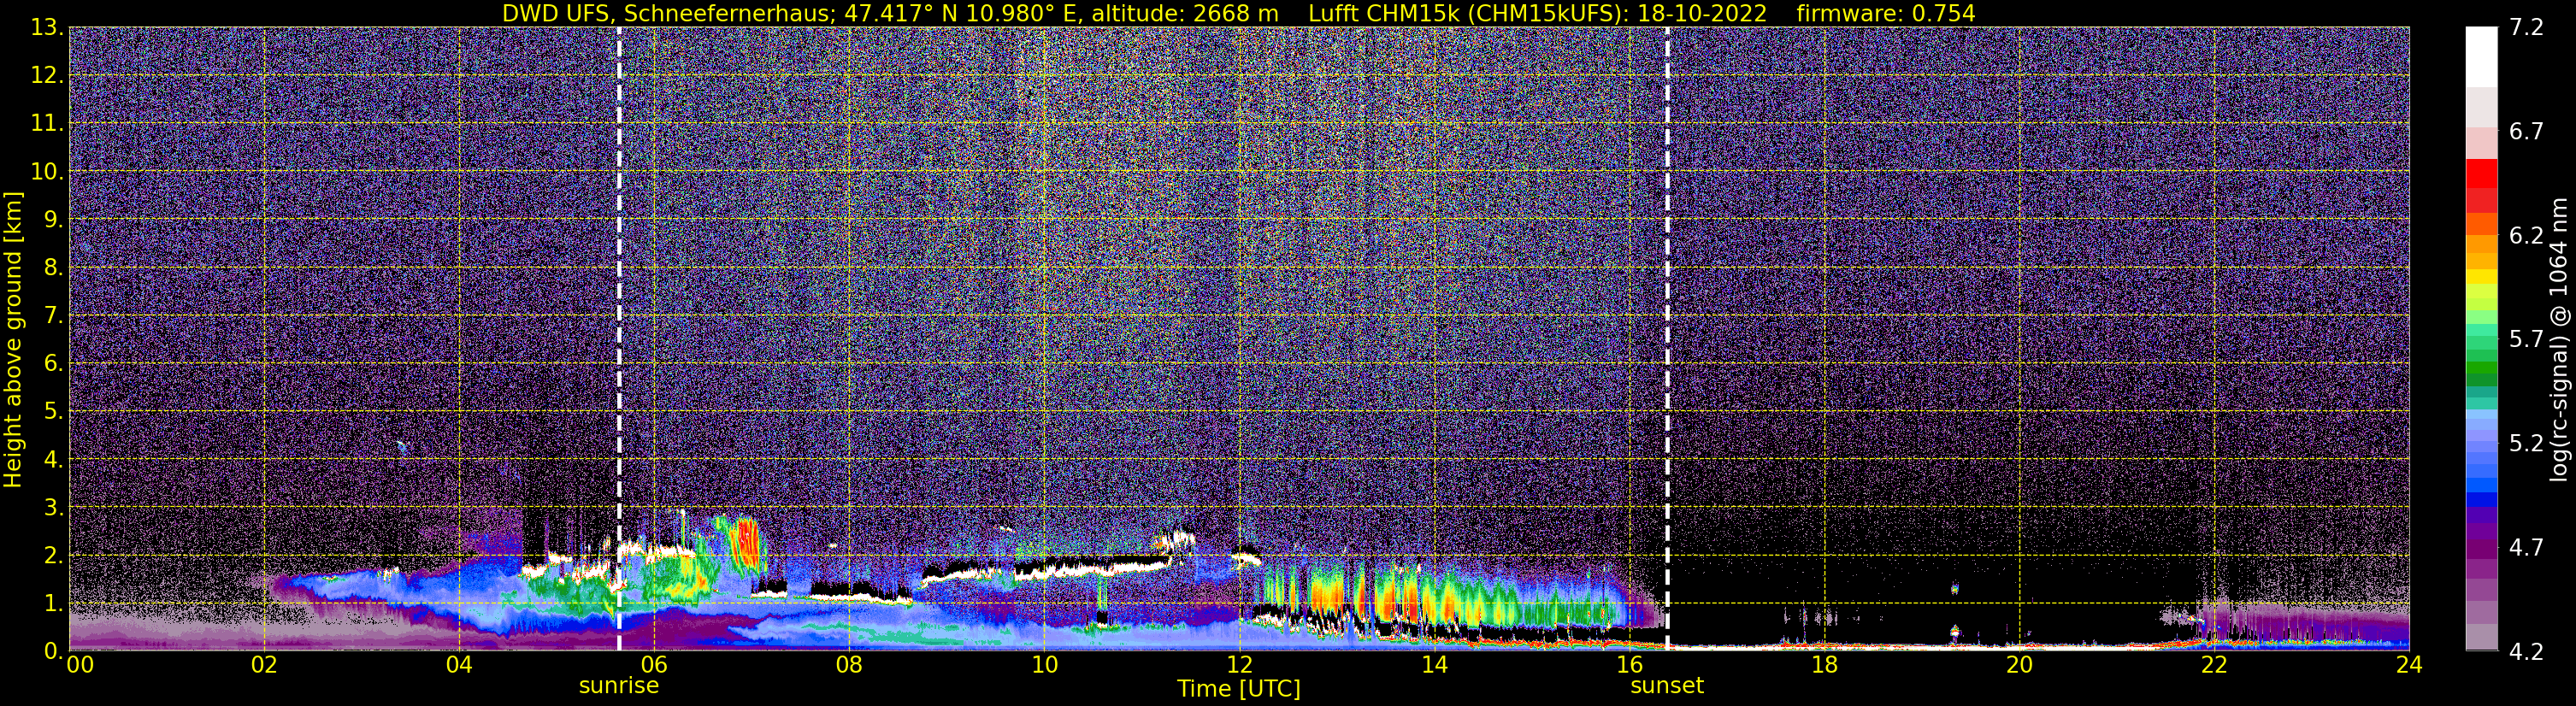2576x706 pixels.
Task: Click the '12.' height tick label on the height axis
Action: tap(47, 76)
